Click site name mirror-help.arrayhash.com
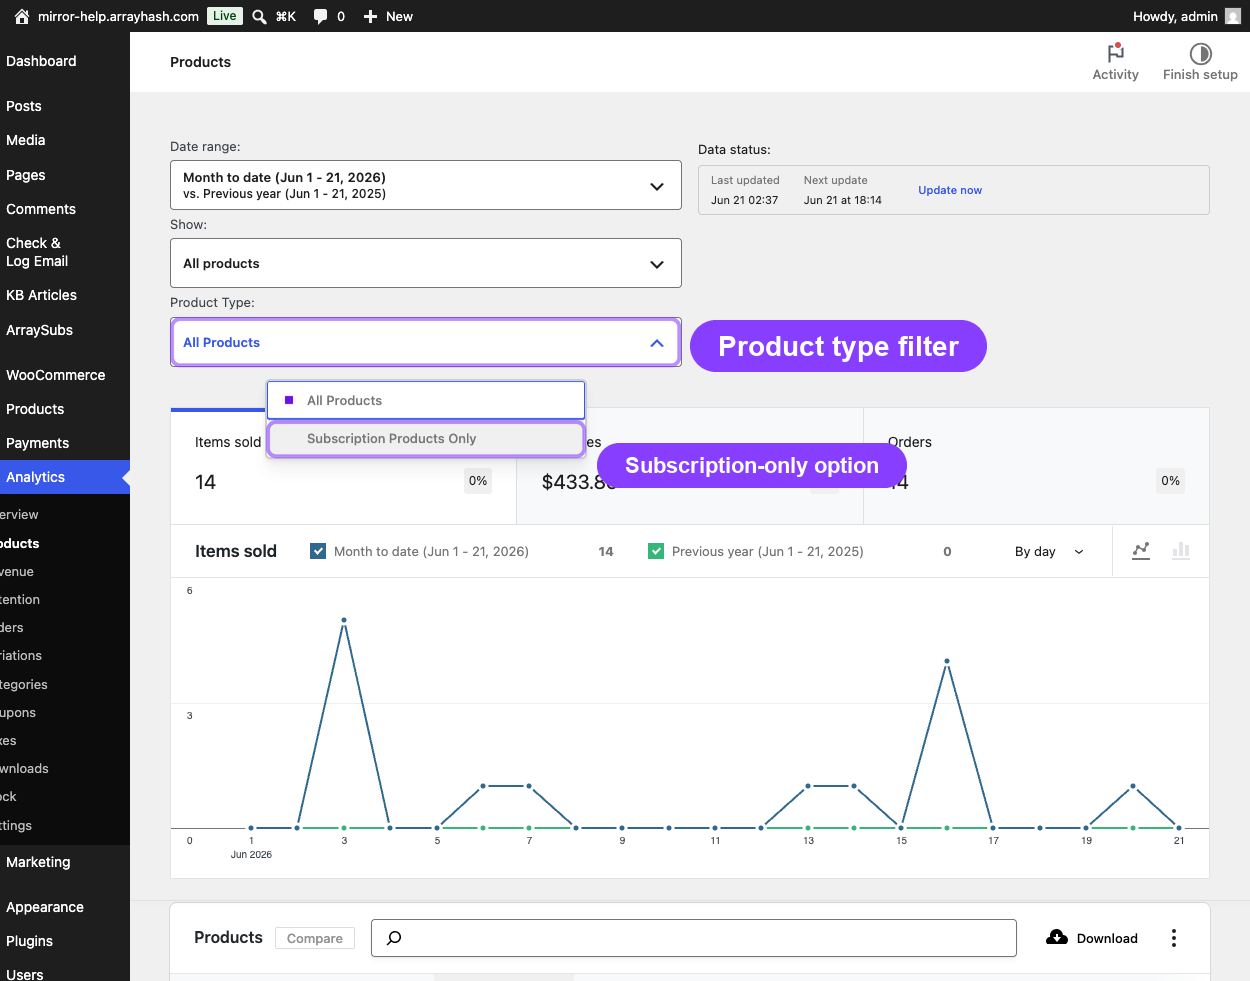This screenshot has width=1250, height=981. [118, 16]
